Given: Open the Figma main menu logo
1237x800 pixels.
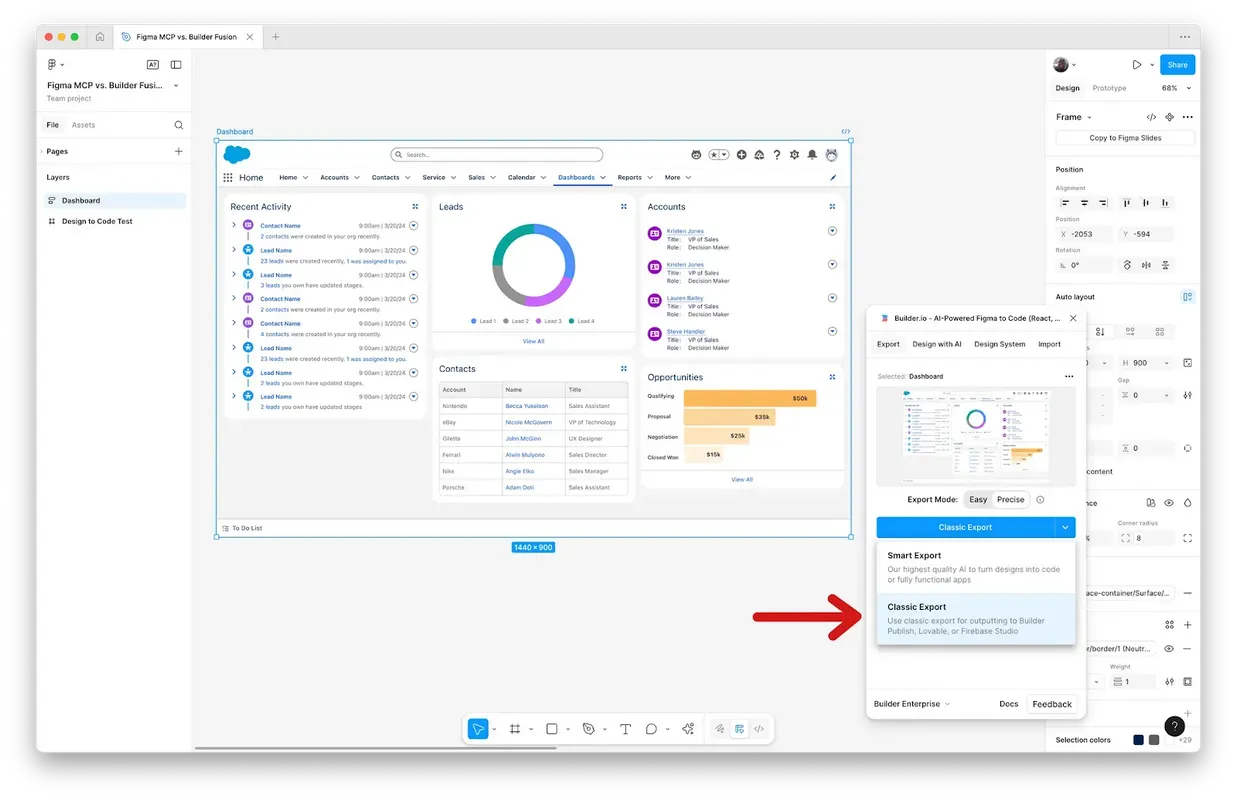Looking at the screenshot, I should point(52,65).
